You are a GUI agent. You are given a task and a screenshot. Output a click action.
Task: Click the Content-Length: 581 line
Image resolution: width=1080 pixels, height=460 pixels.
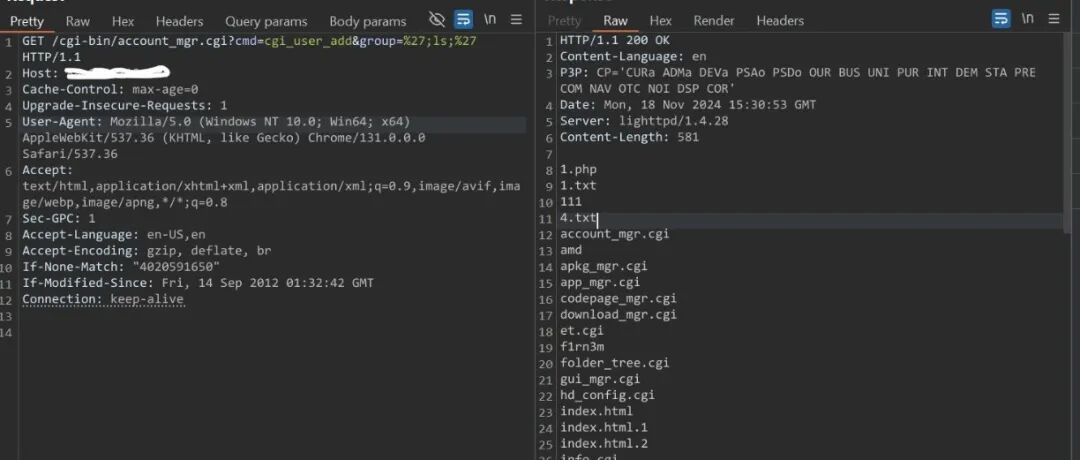[x=629, y=137]
